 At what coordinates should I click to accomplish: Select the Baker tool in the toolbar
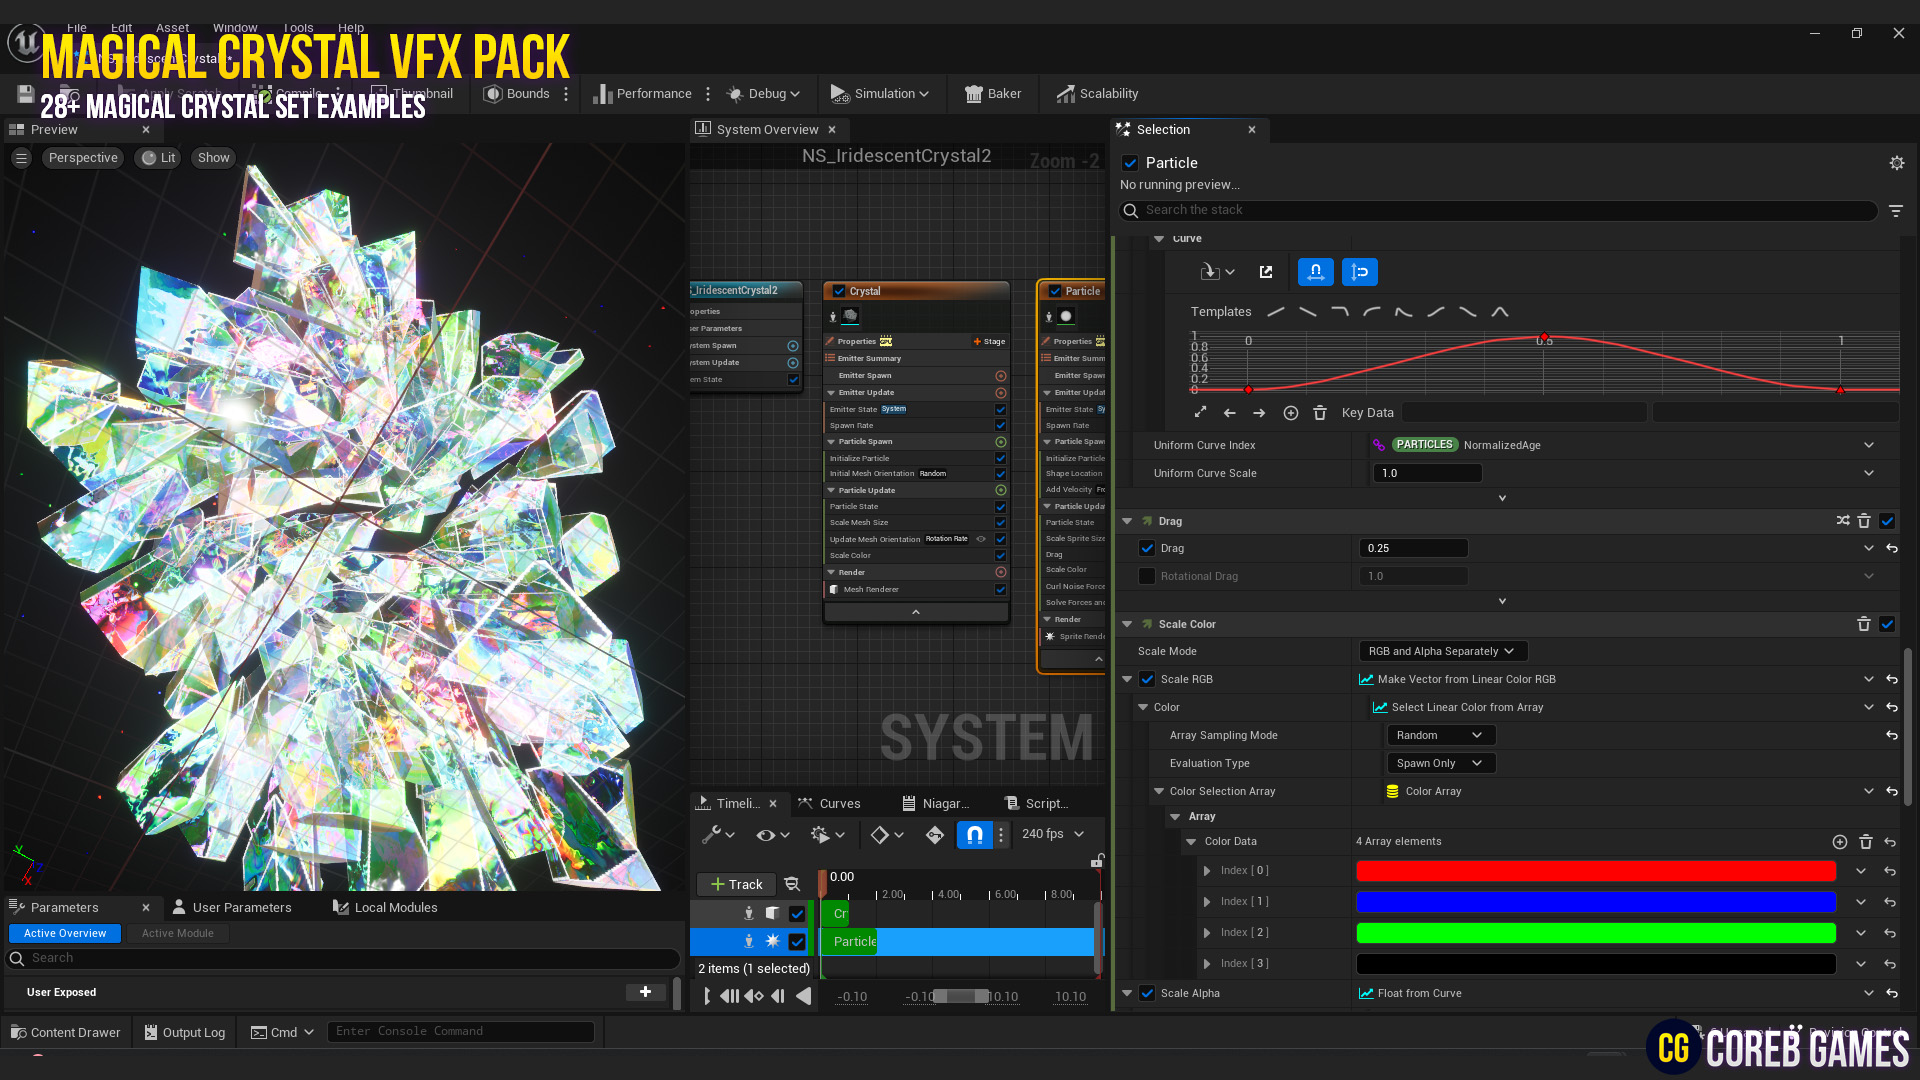click(992, 93)
